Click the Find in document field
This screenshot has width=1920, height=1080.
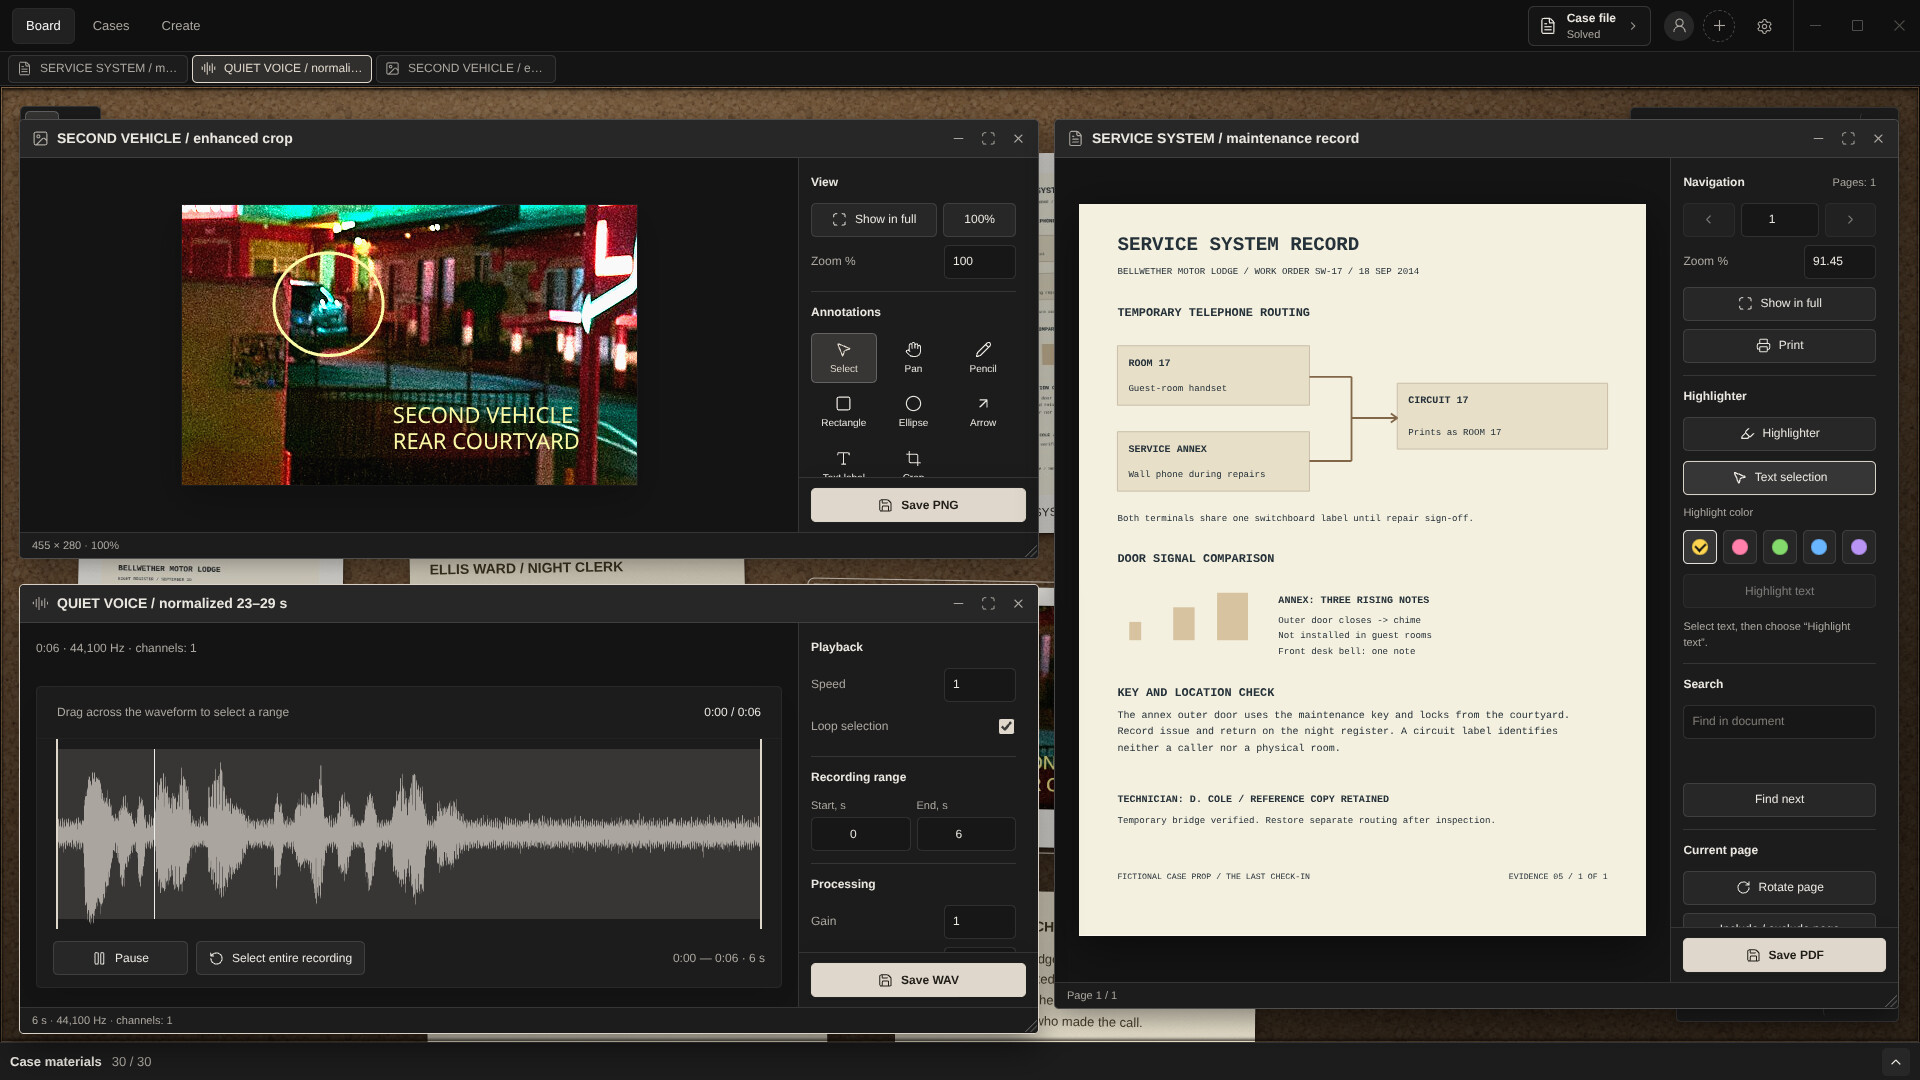point(1779,722)
